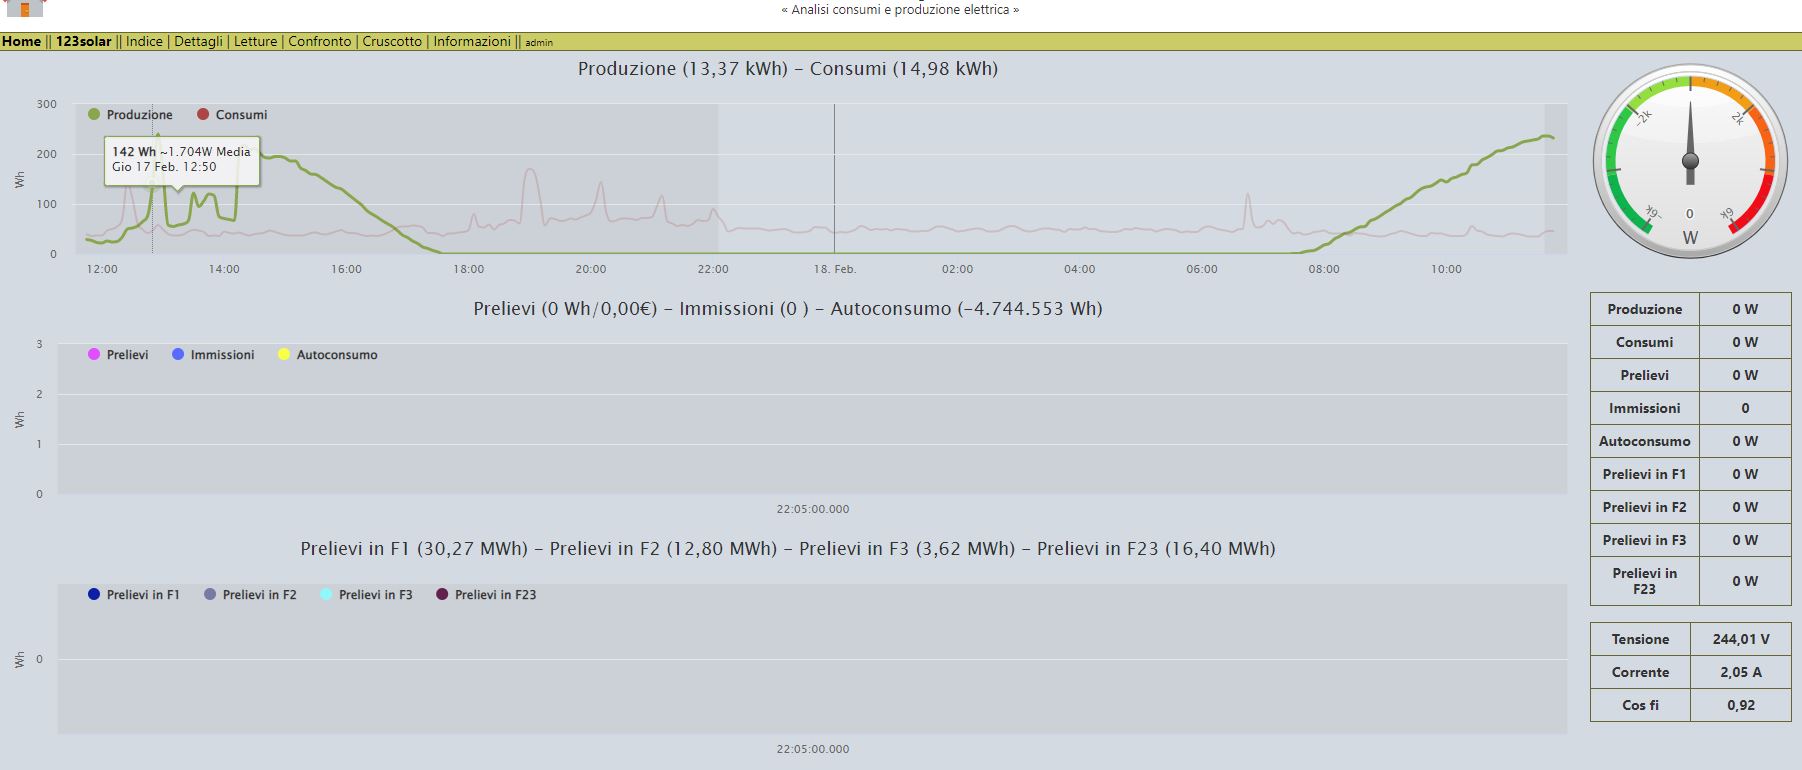Toggle Prelievi series in legend
Screen dimensions: 1802x770
click(118, 355)
